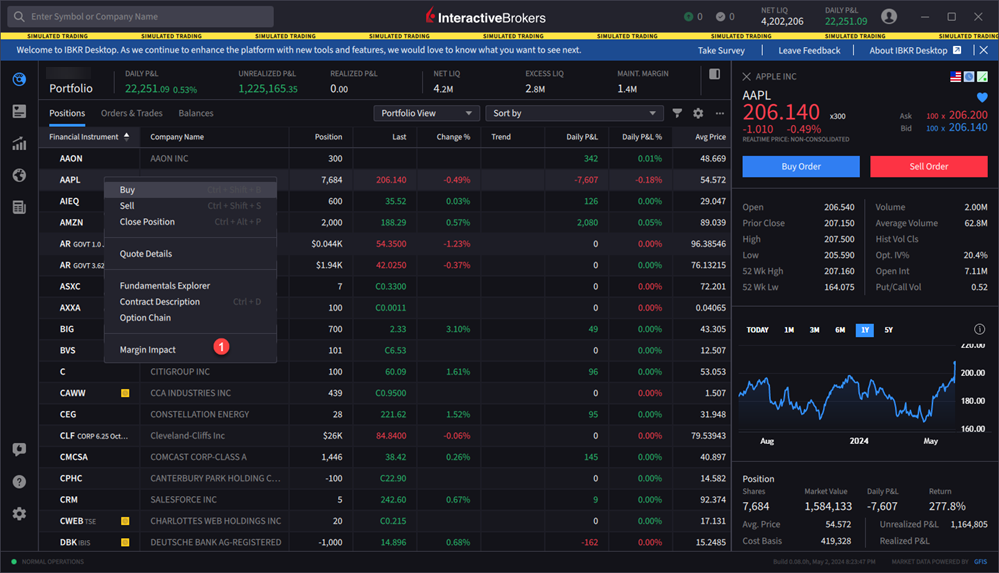Click the search magnifier icon
The width and height of the screenshot is (999, 573).
(19, 17)
